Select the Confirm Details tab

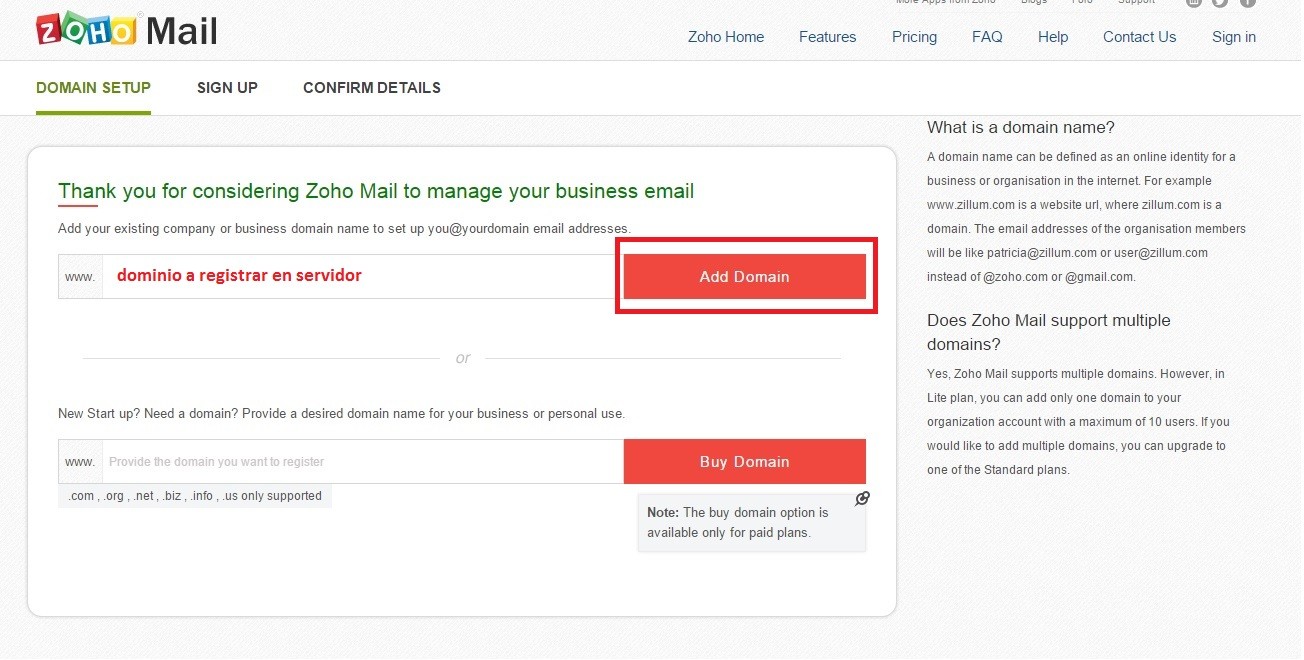coord(371,88)
